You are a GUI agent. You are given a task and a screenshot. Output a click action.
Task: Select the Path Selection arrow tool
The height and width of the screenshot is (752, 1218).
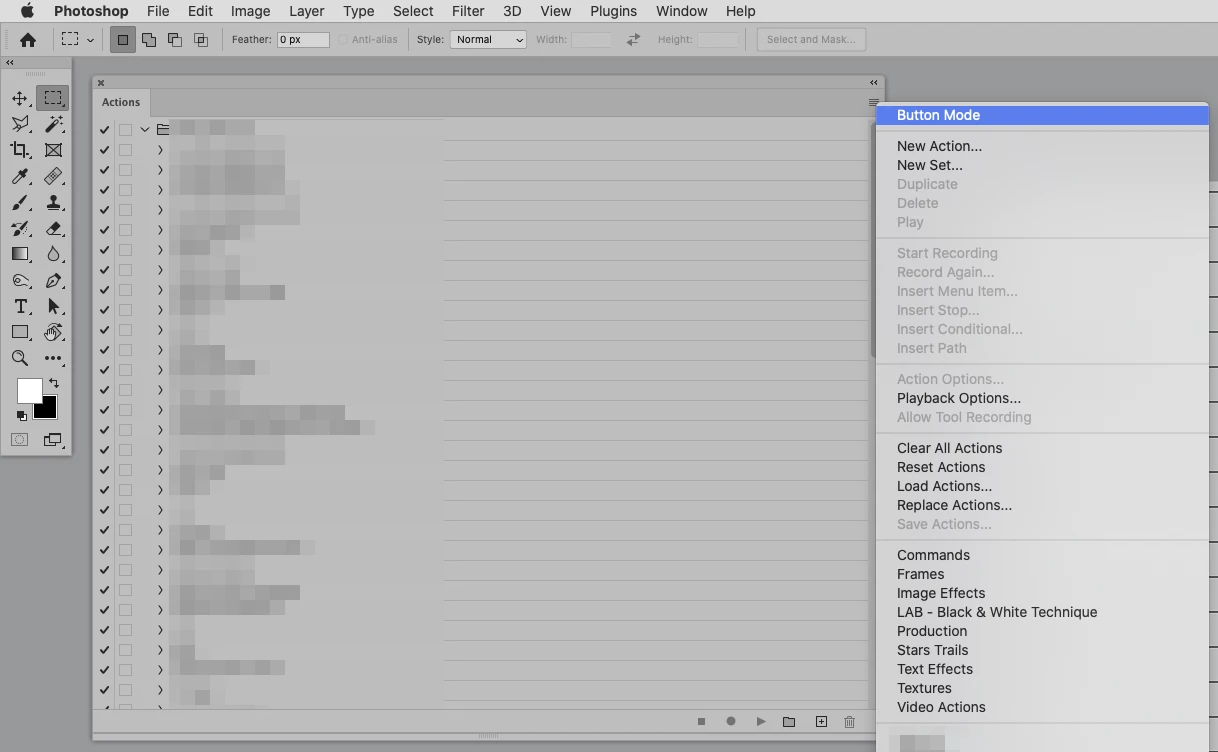pyautogui.click(x=53, y=307)
